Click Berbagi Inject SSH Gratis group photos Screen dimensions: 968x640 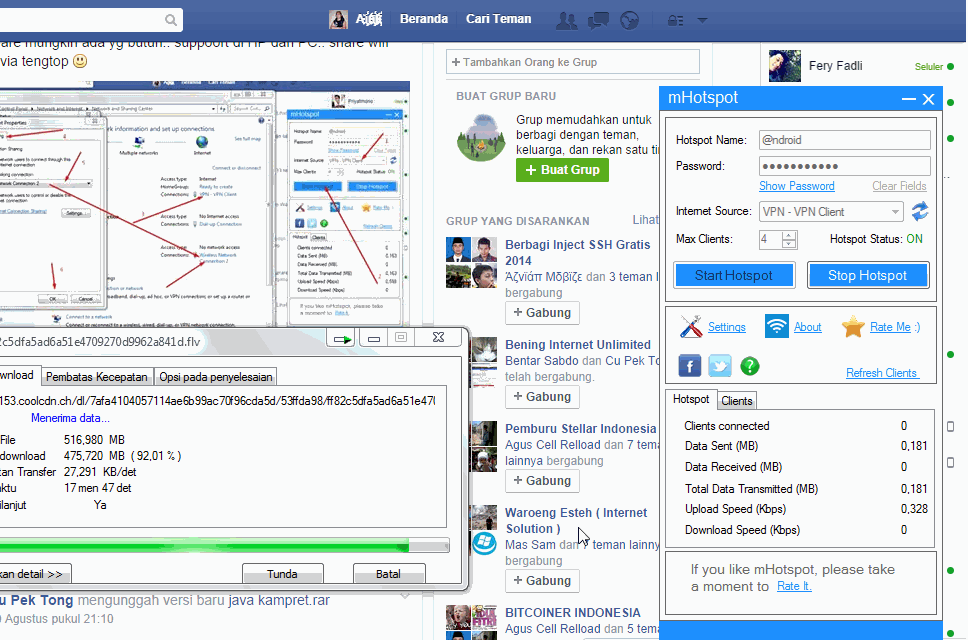(x=472, y=262)
